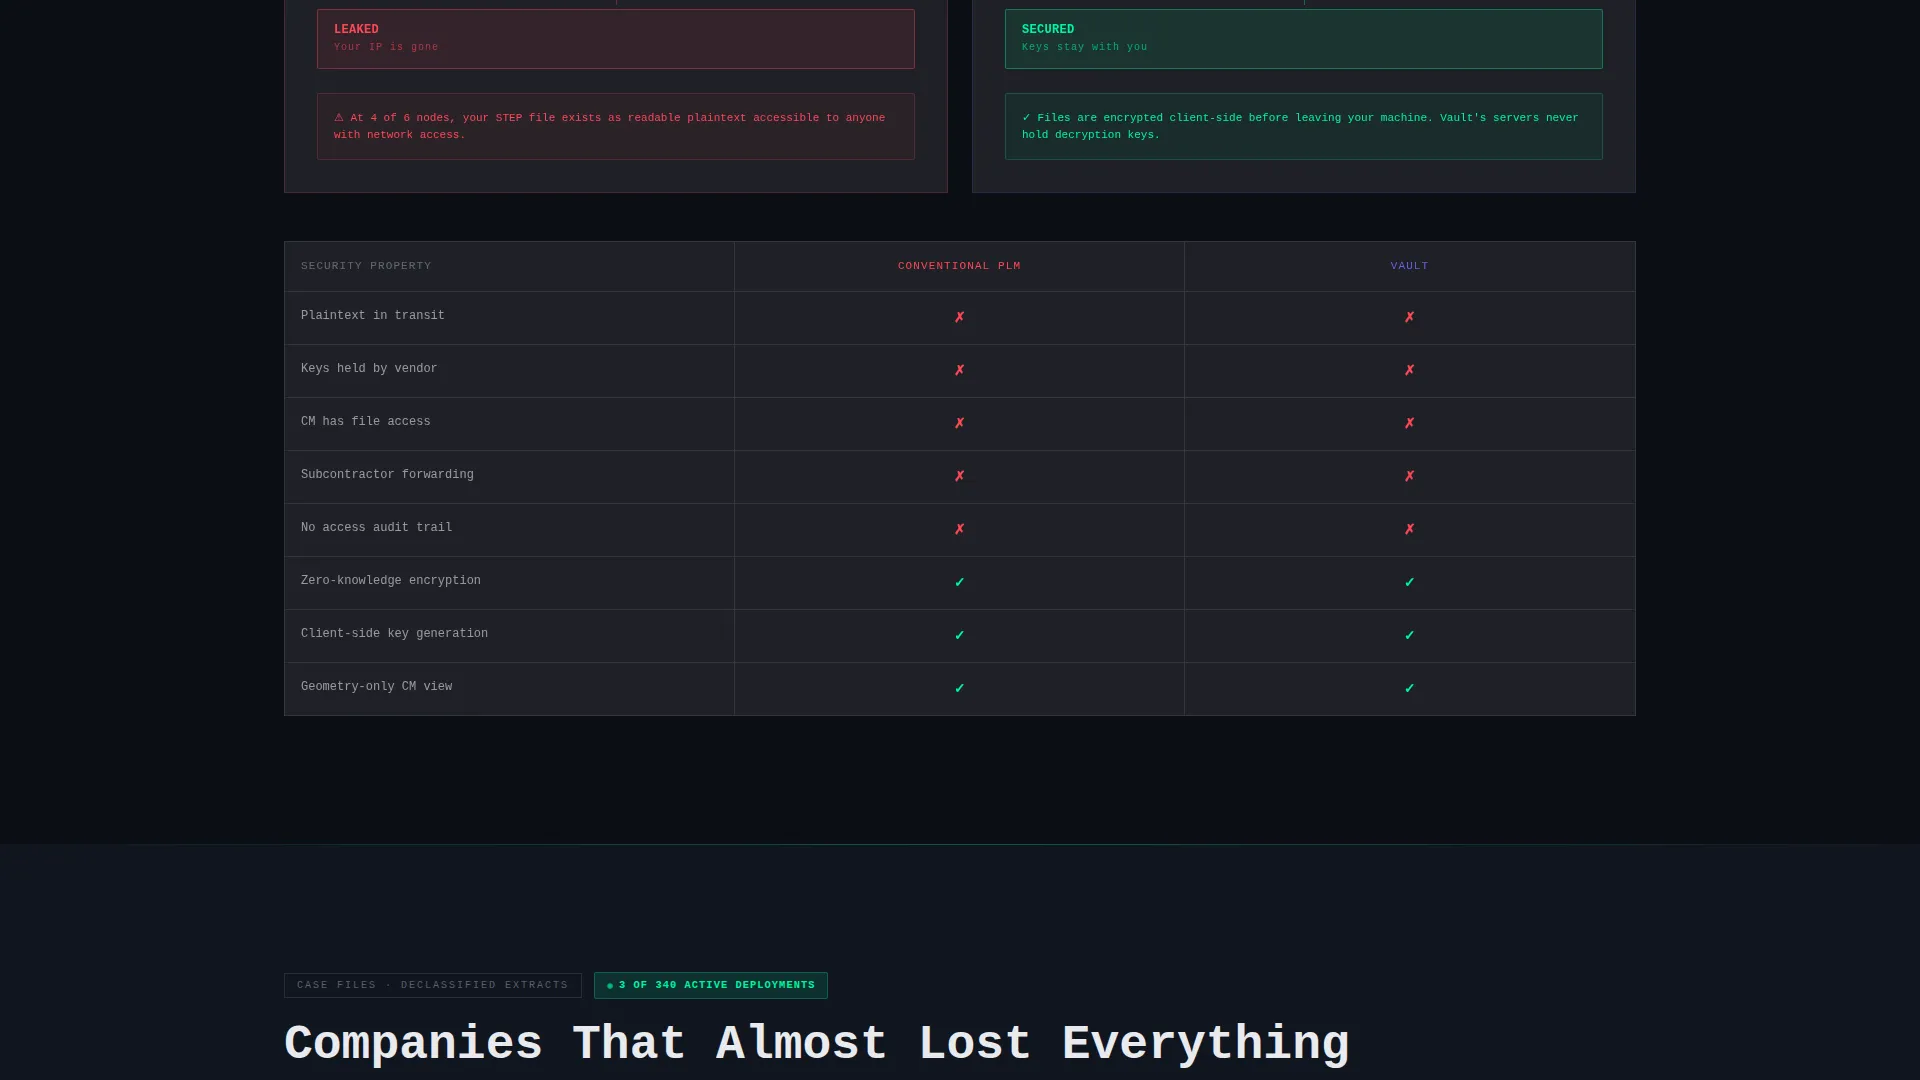The image size is (1920, 1080).
Task: Click the green note about client-side encryption
Action: (1303, 126)
